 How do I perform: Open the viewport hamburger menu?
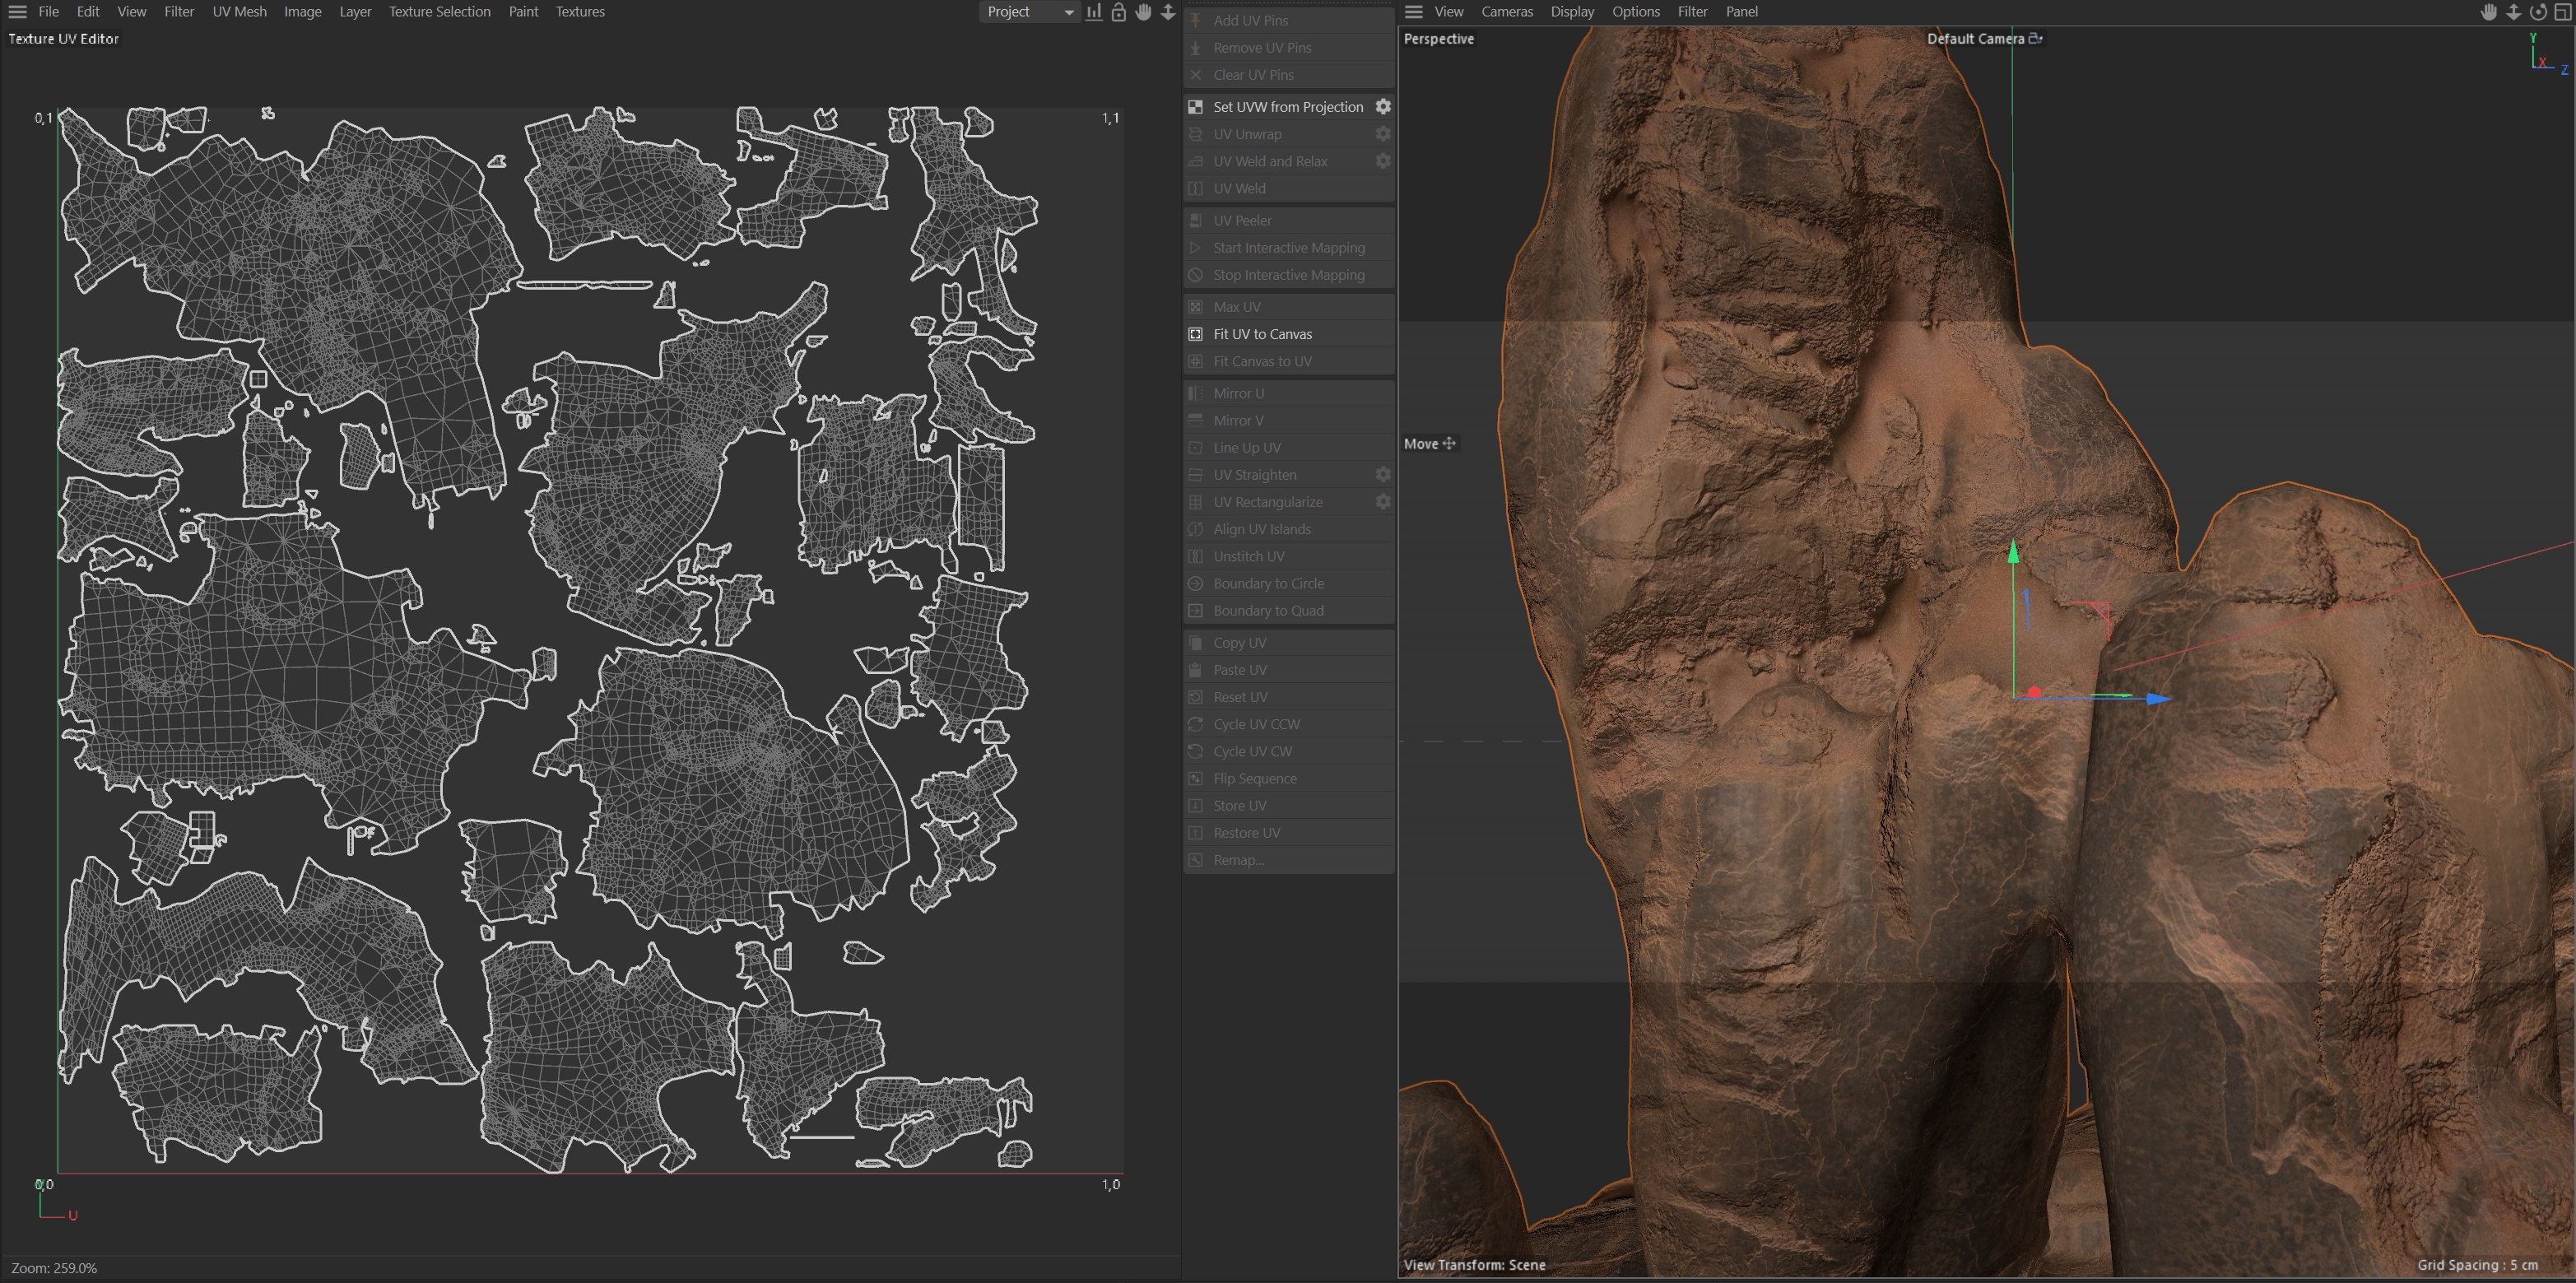(x=1413, y=12)
